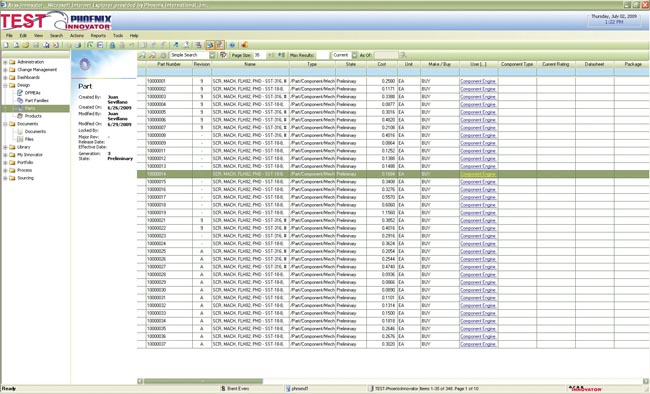Click the As Of date field
This screenshot has height=394, width=650.
click(x=386, y=55)
